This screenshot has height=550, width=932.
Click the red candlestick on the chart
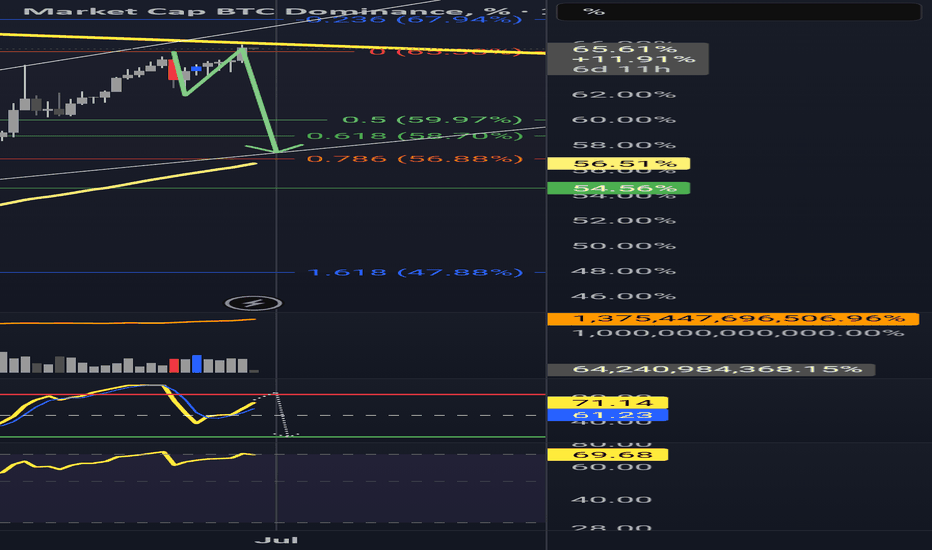click(174, 70)
